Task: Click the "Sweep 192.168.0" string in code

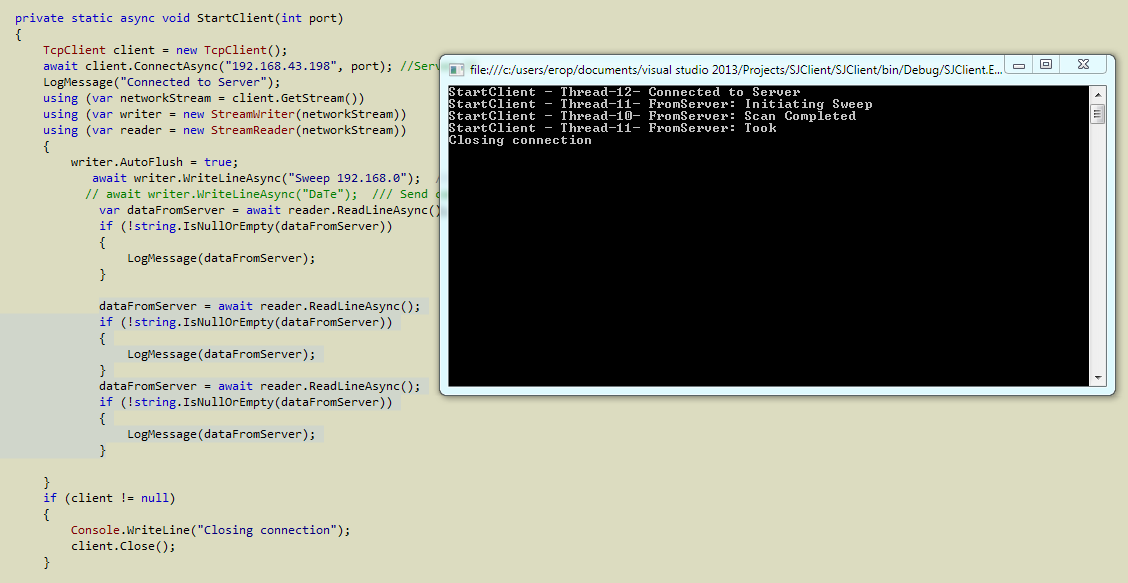Action: coord(348,178)
